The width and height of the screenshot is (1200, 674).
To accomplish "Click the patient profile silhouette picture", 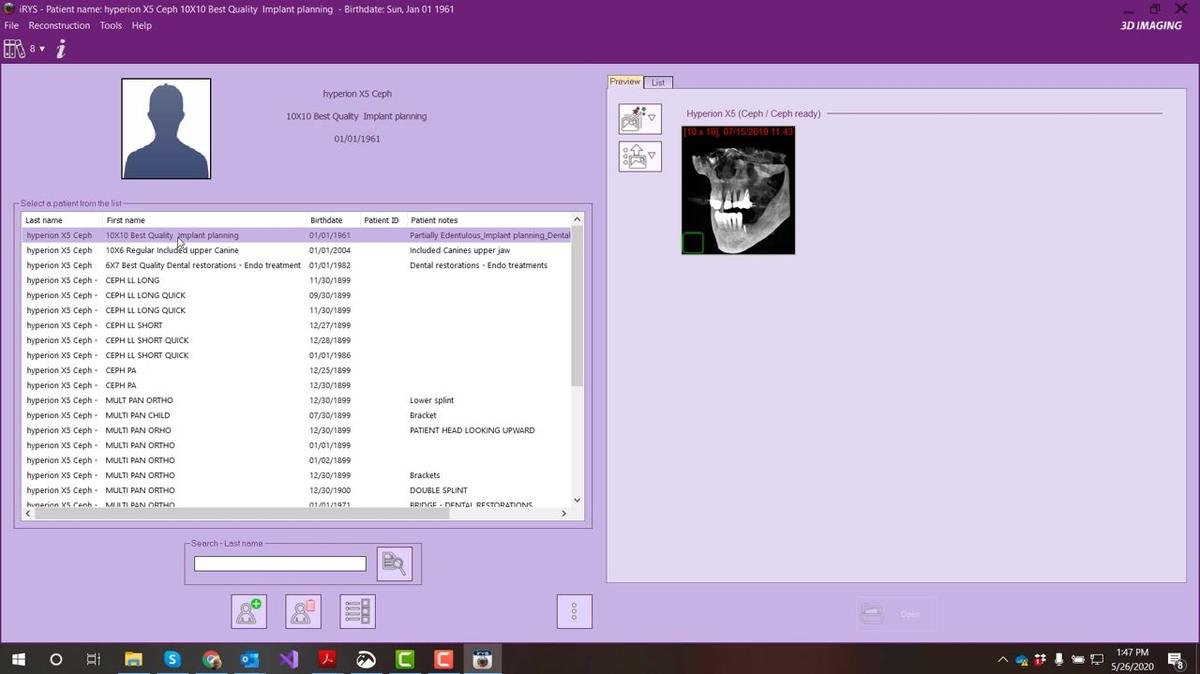I will click(x=166, y=128).
